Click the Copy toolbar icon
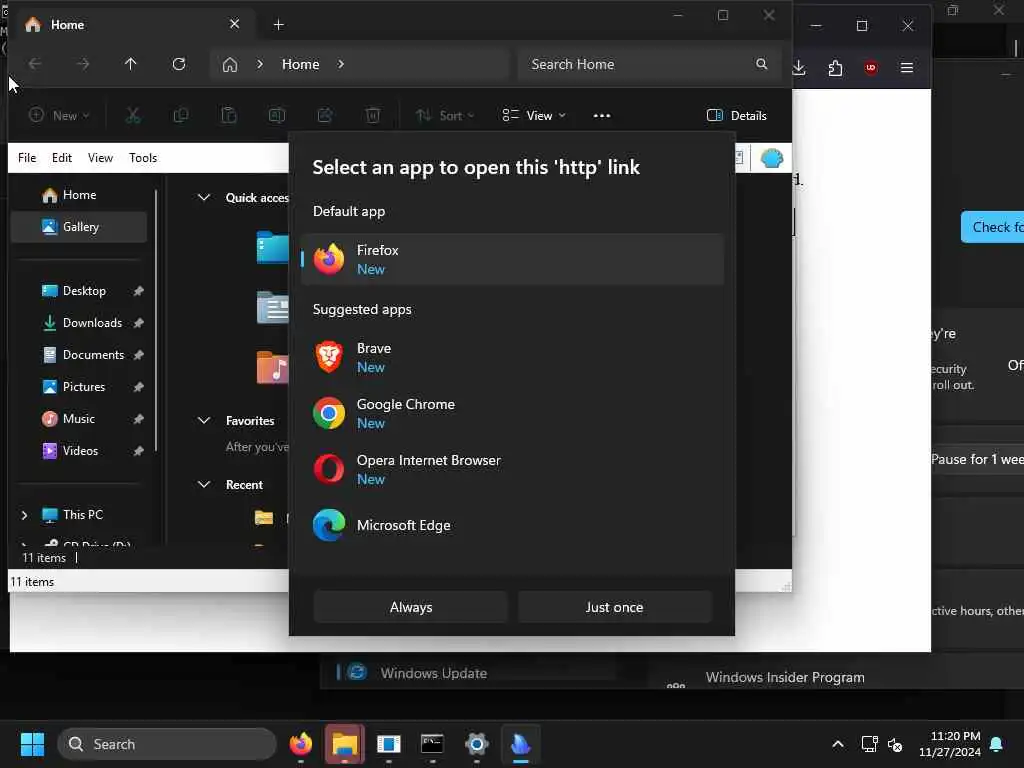 click(x=181, y=116)
